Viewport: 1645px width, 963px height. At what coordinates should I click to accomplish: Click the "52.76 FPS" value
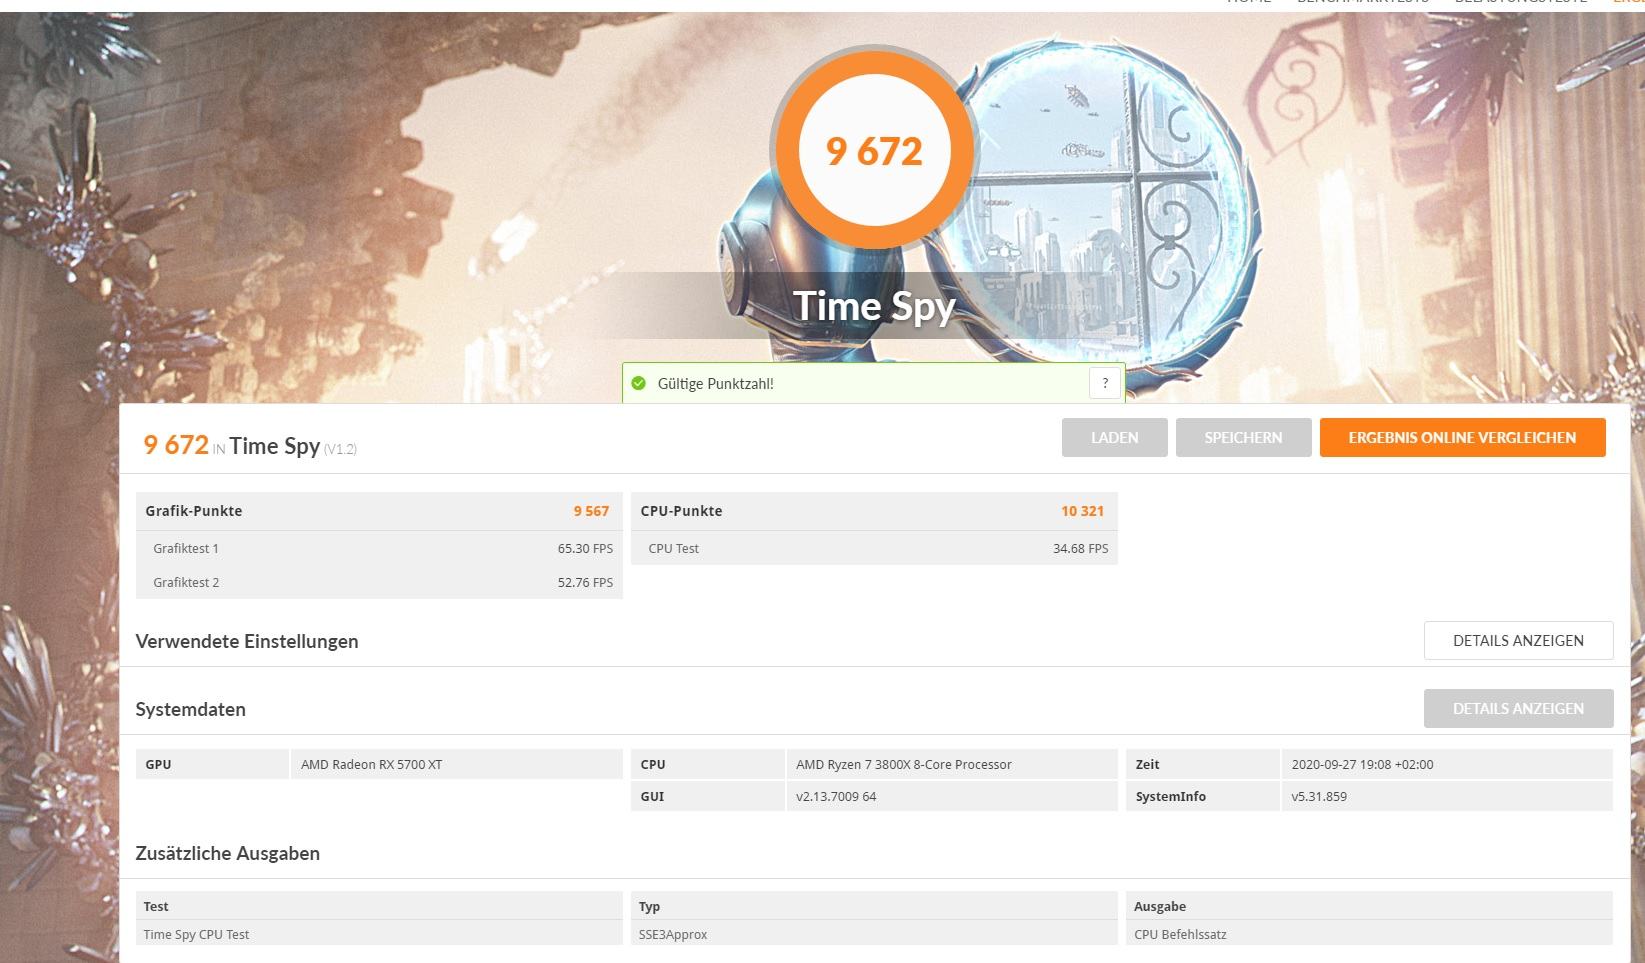tap(585, 582)
